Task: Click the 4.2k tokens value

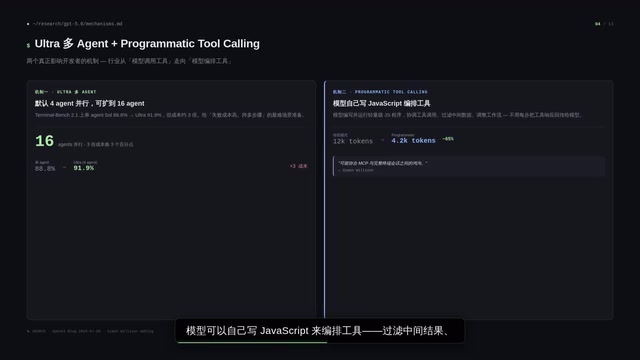Action: 413,140
